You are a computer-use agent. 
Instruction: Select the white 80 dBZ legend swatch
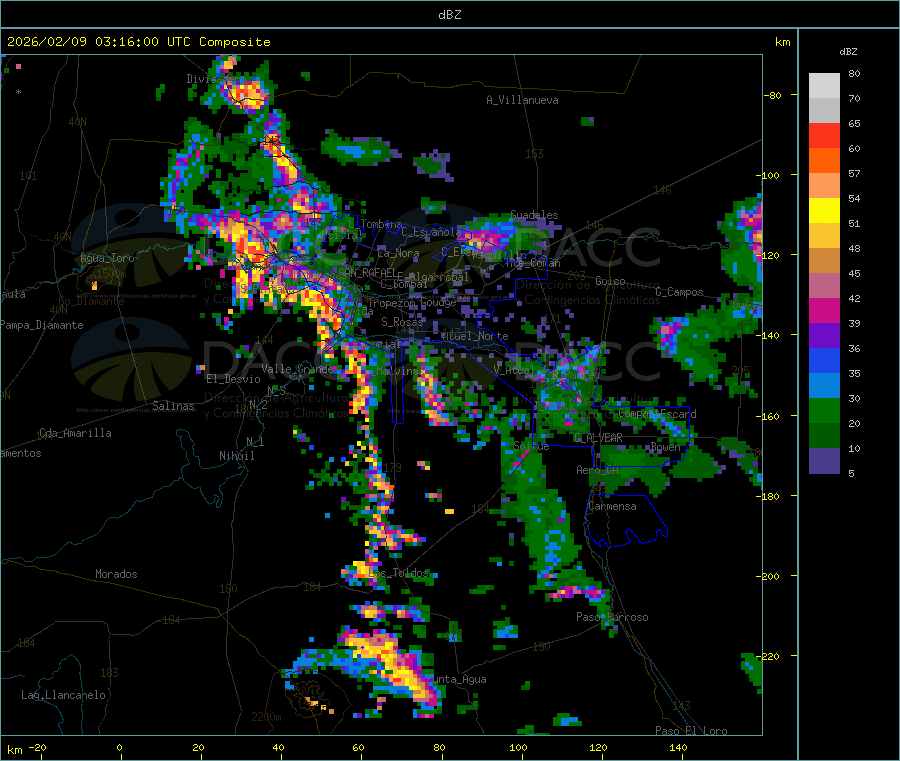(x=824, y=86)
